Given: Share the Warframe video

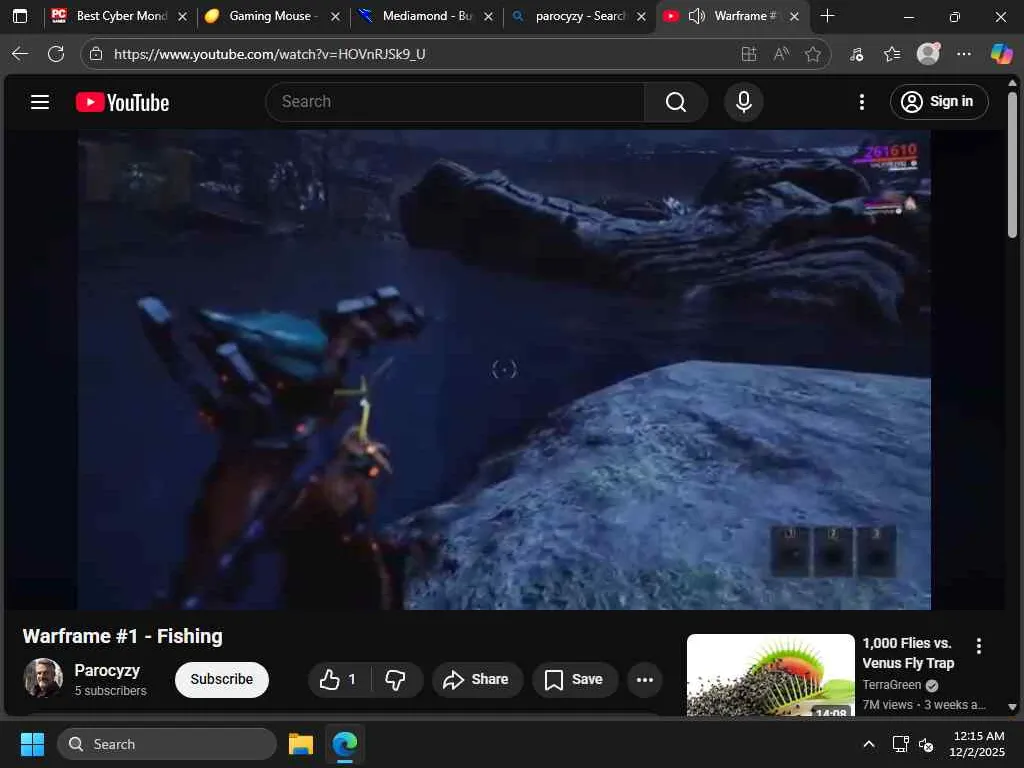Looking at the screenshot, I should [x=477, y=680].
